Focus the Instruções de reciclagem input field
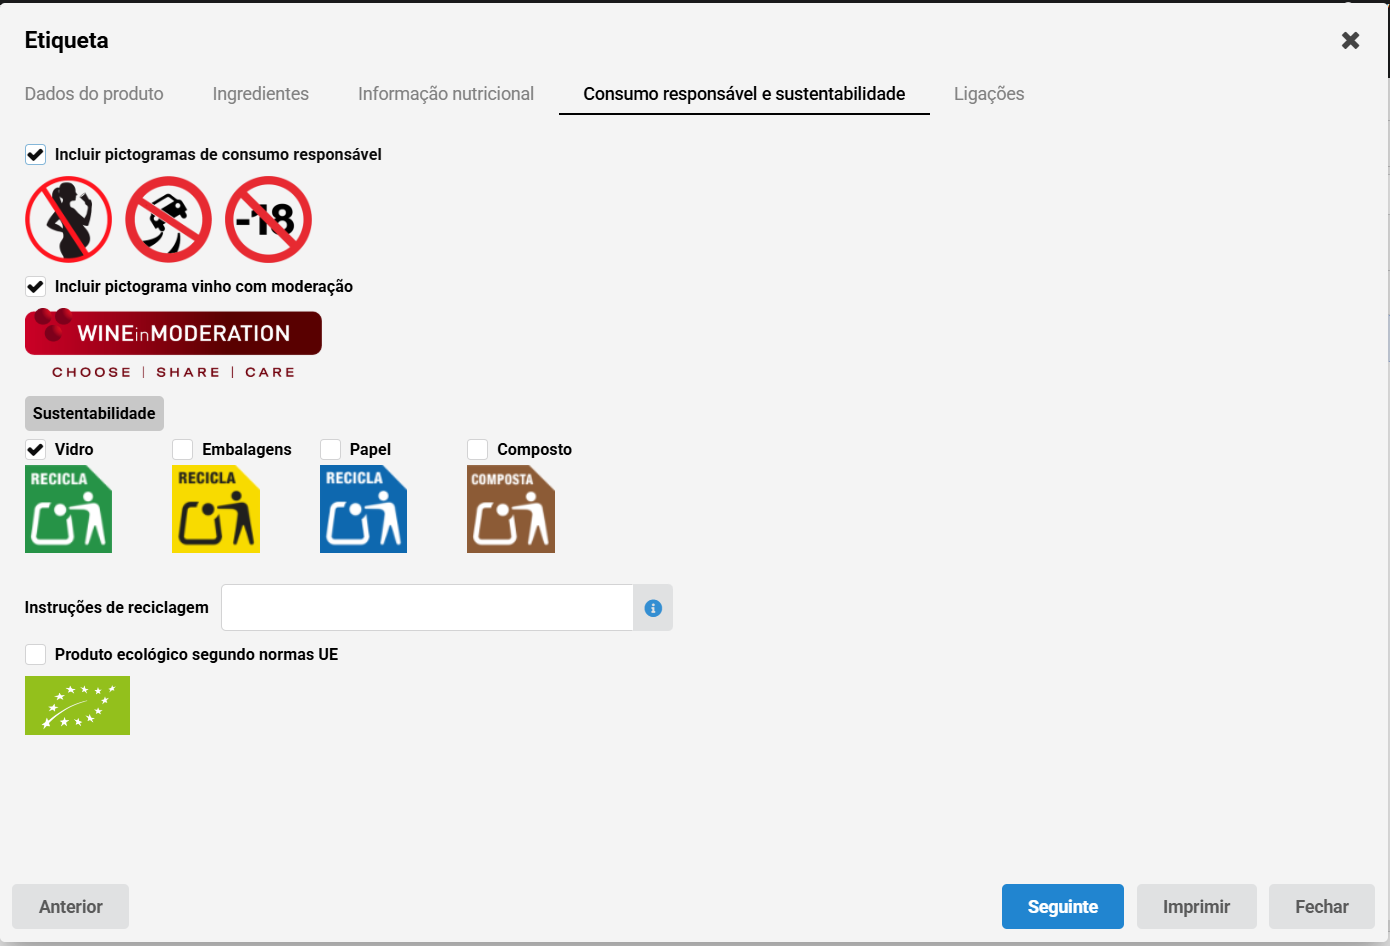 click(x=427, y=608)
